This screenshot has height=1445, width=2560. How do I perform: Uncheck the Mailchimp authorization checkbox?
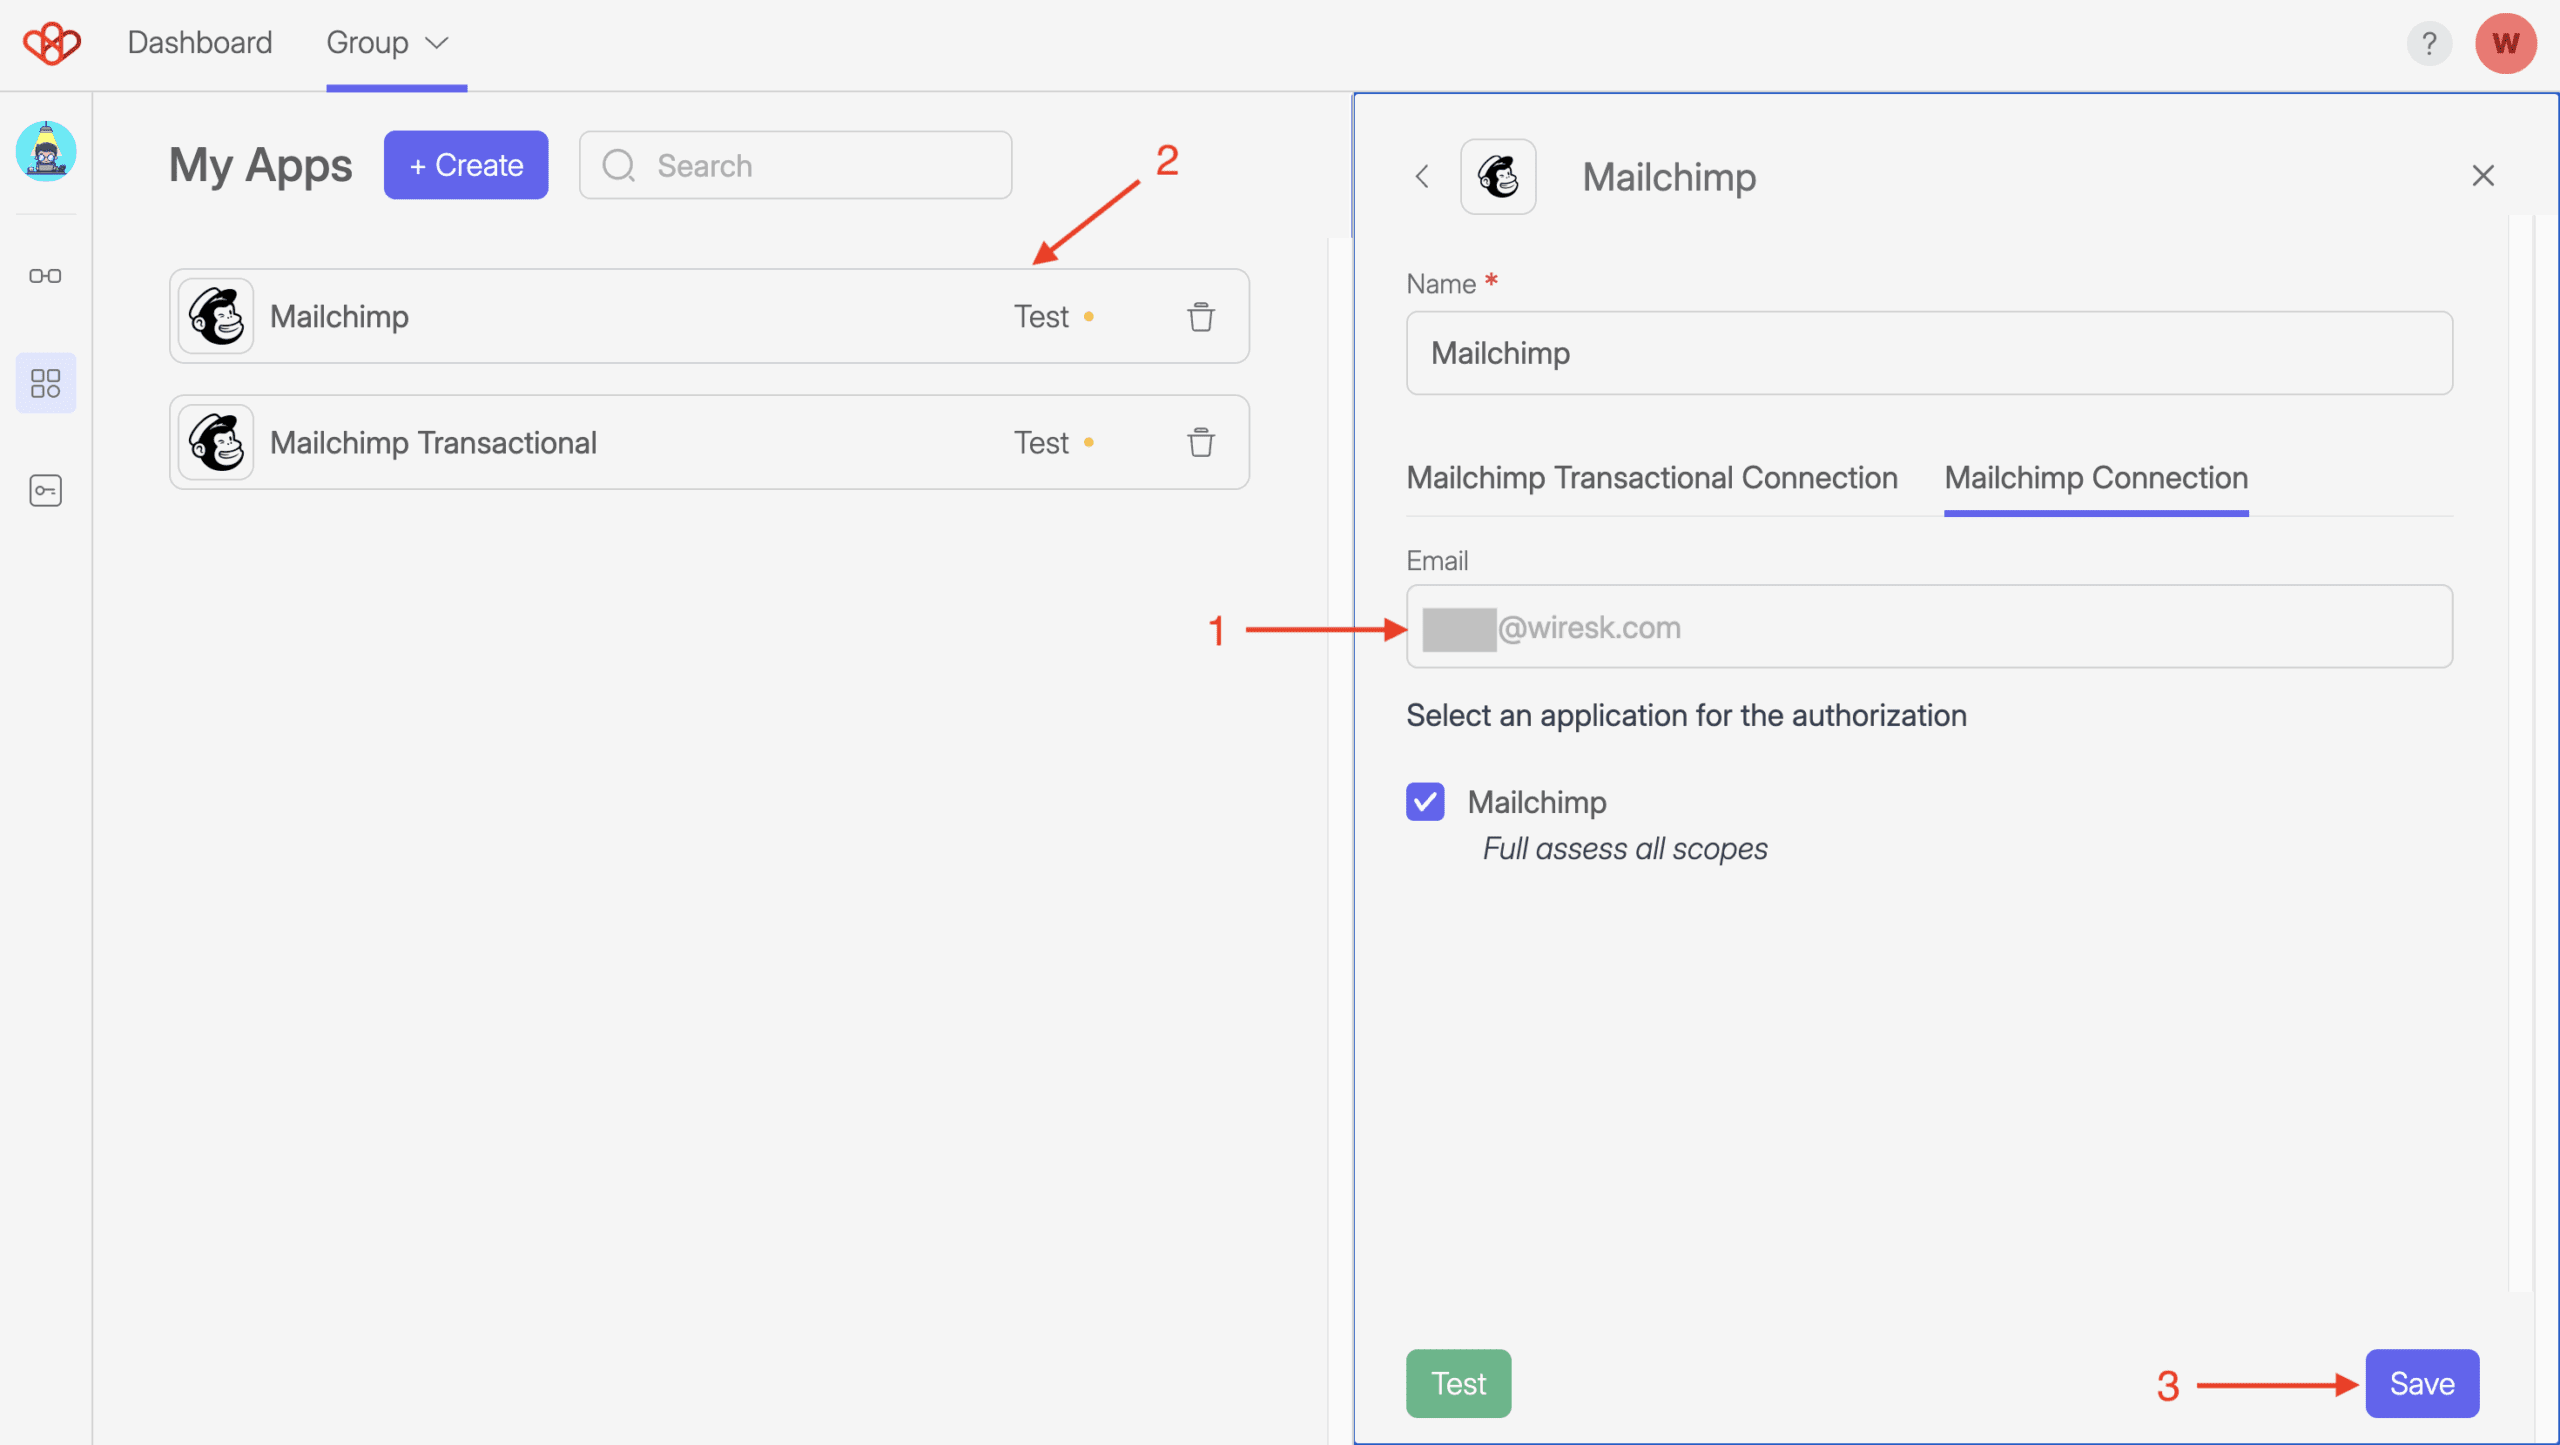click(1425, 802)
